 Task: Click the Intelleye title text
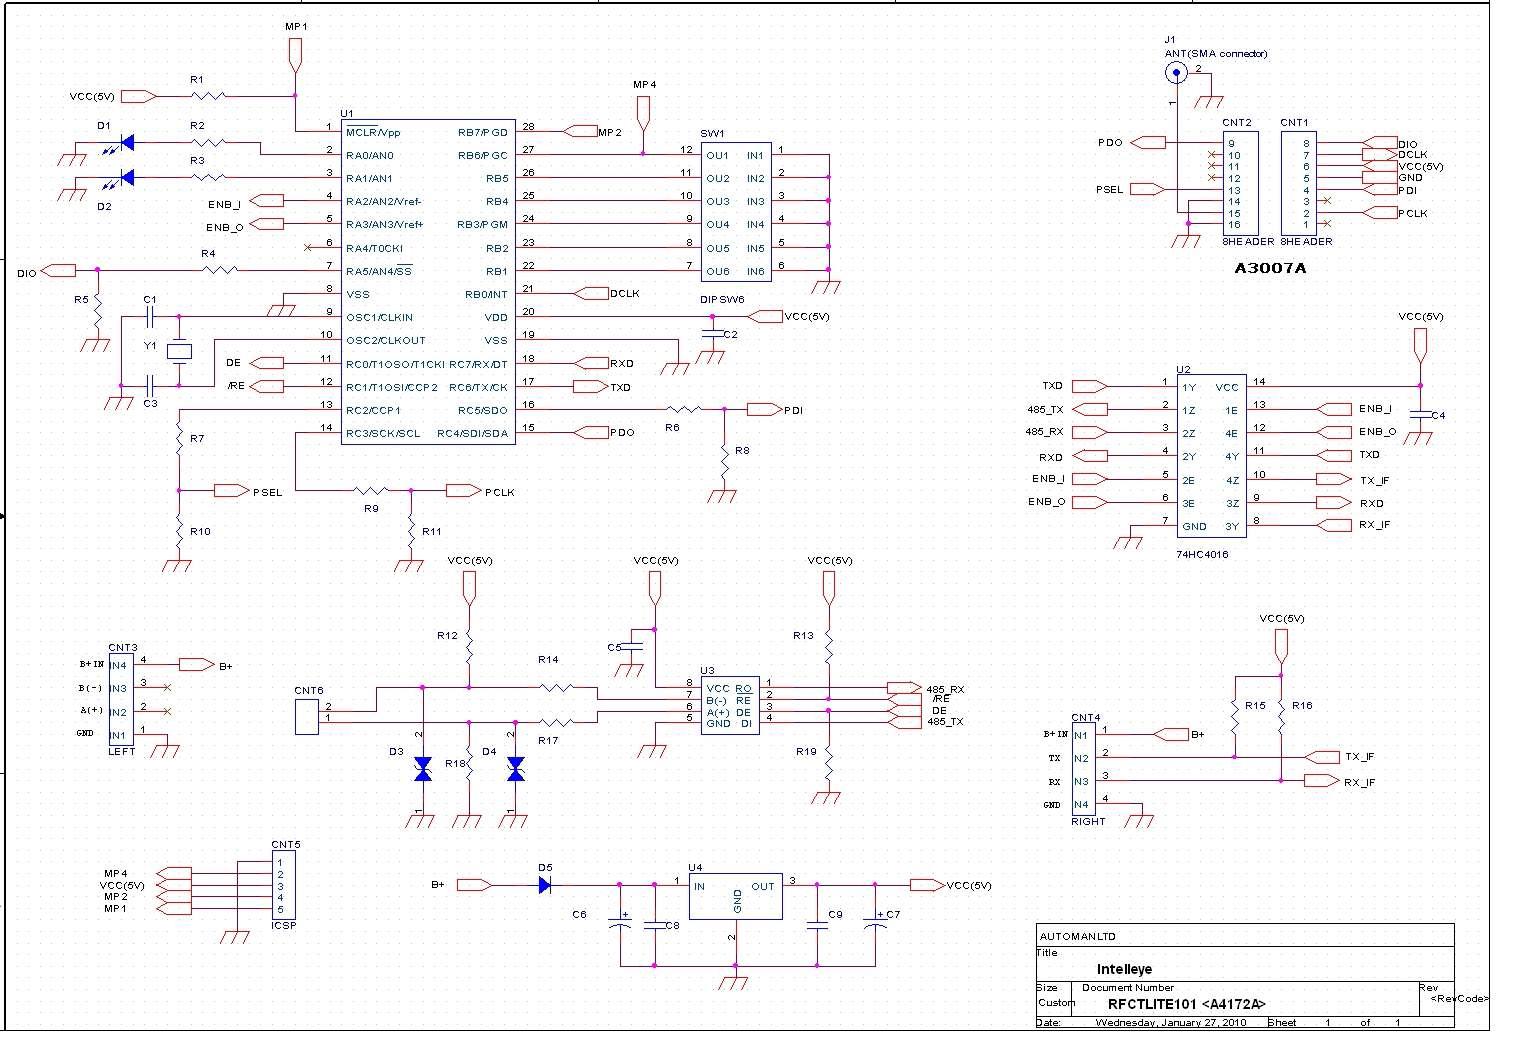coord(1124,969)
